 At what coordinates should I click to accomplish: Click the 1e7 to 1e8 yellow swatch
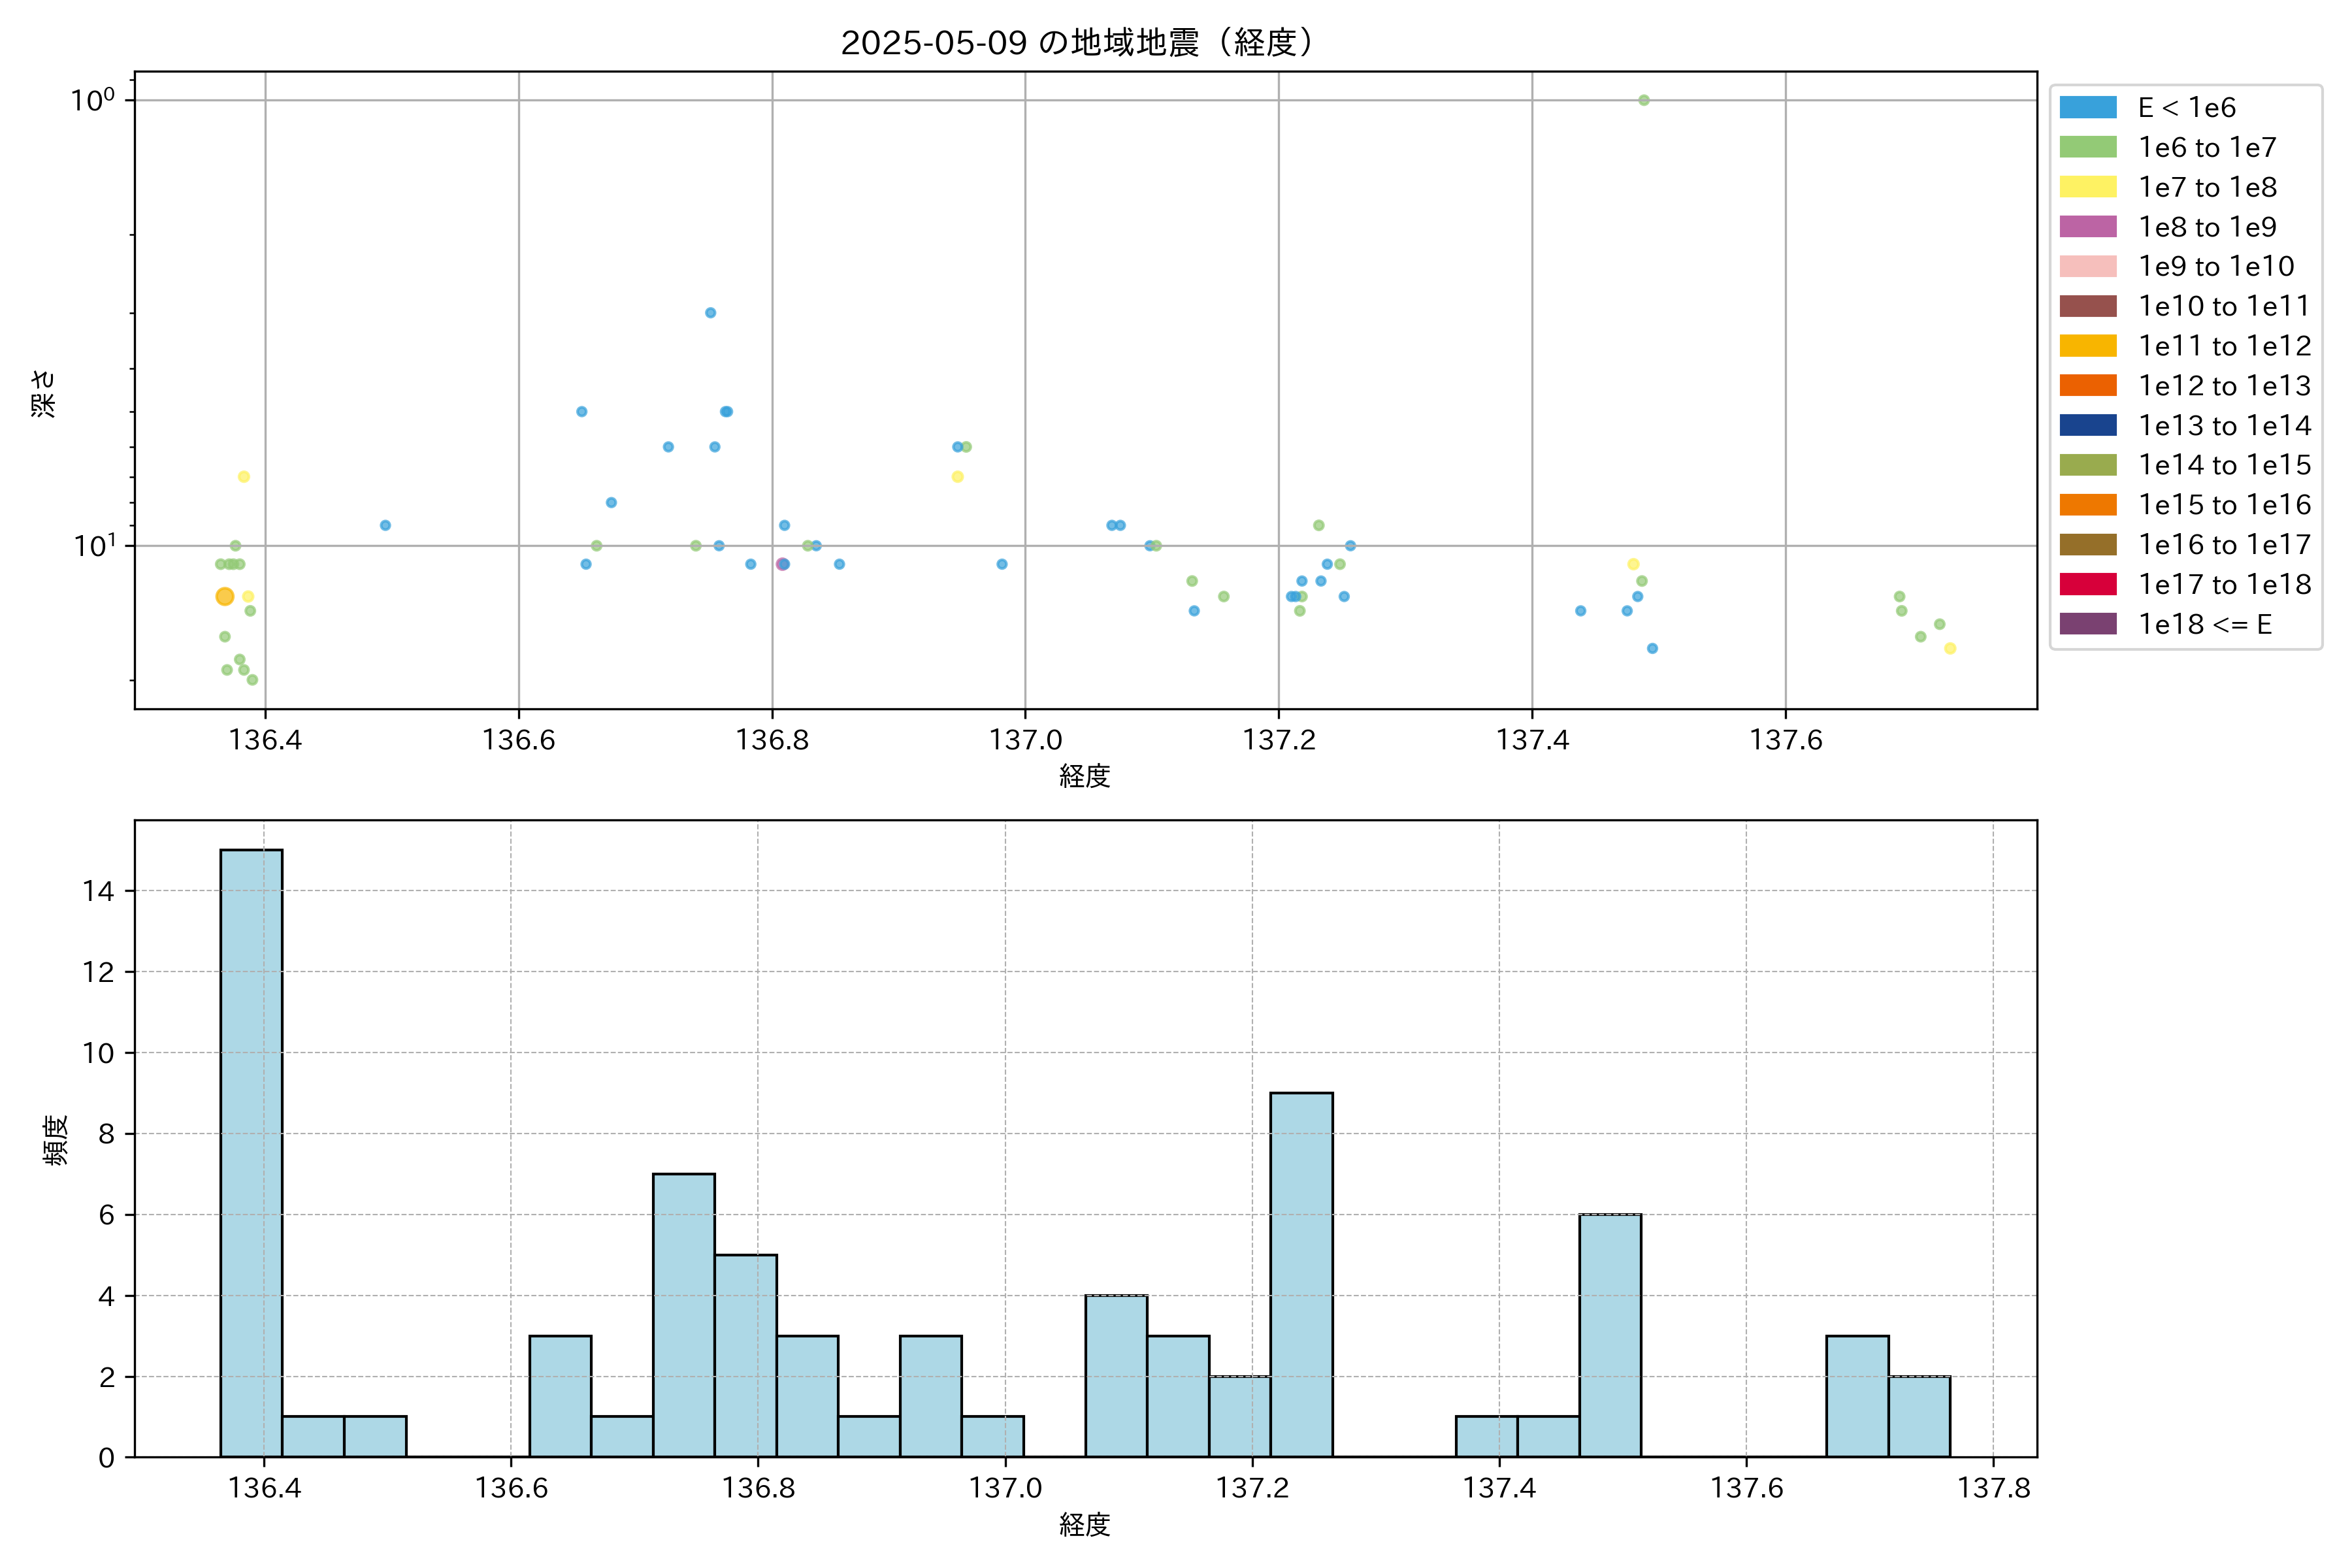coord(2087,187)
